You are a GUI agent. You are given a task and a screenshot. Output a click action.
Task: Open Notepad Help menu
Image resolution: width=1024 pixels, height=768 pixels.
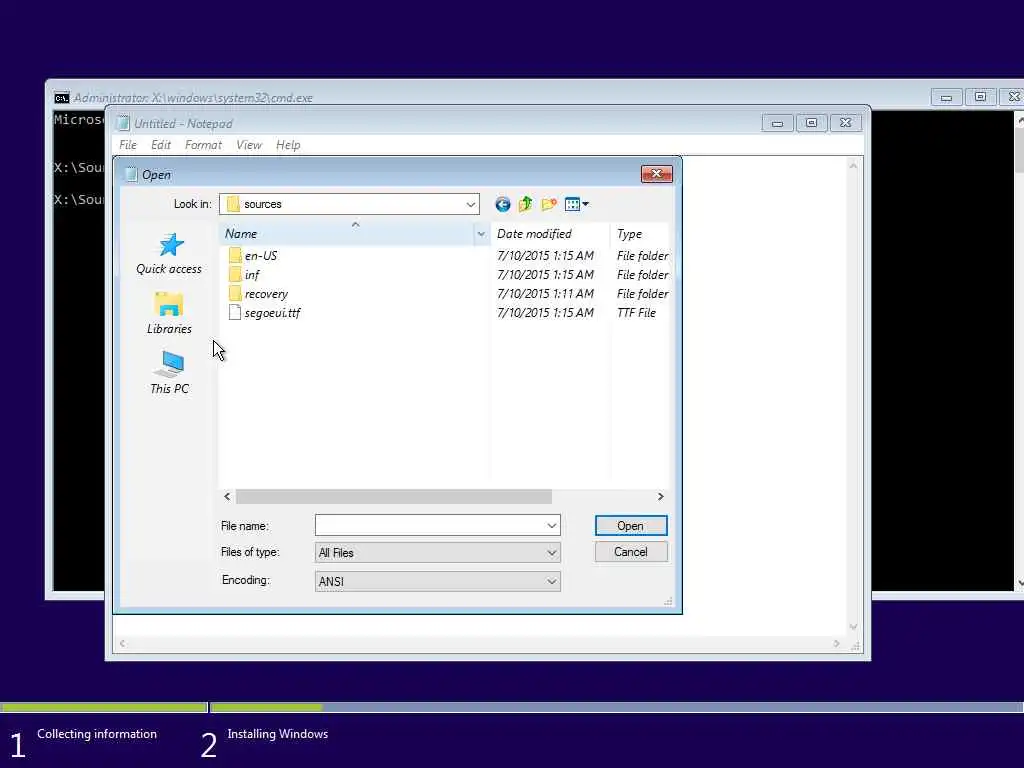click(288, 145)
